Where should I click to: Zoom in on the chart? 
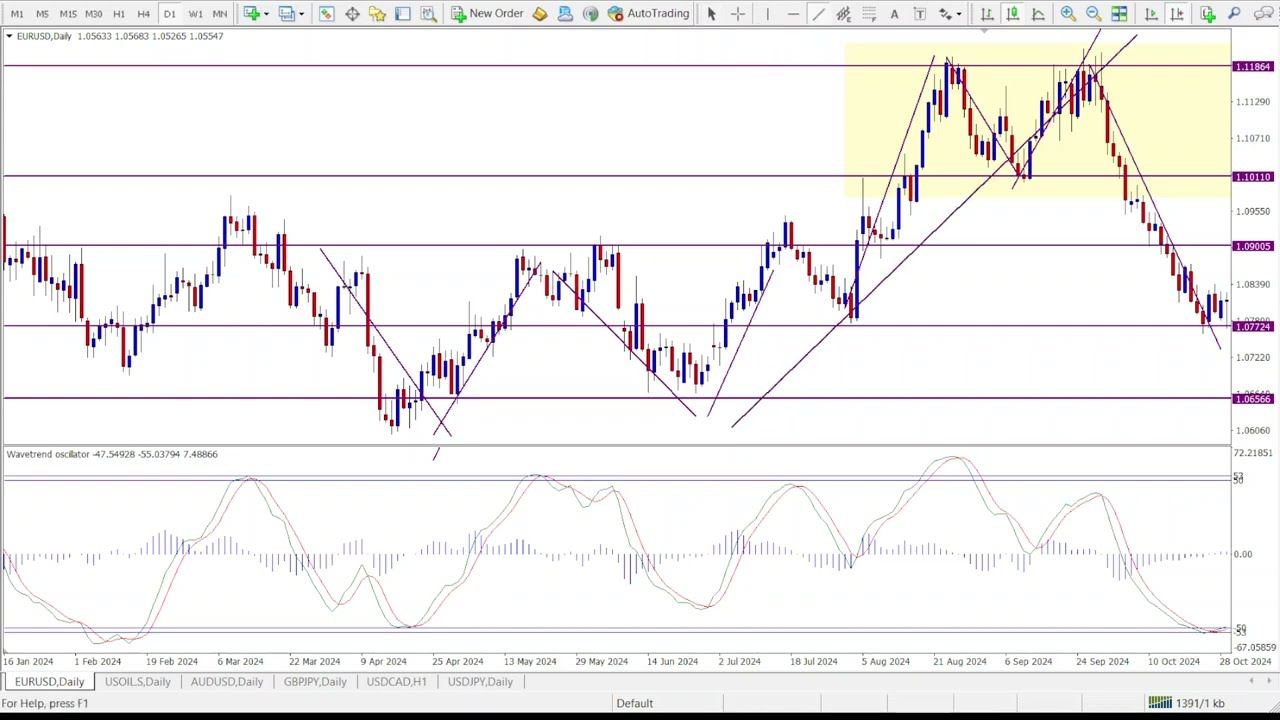tap(1068, 13)
